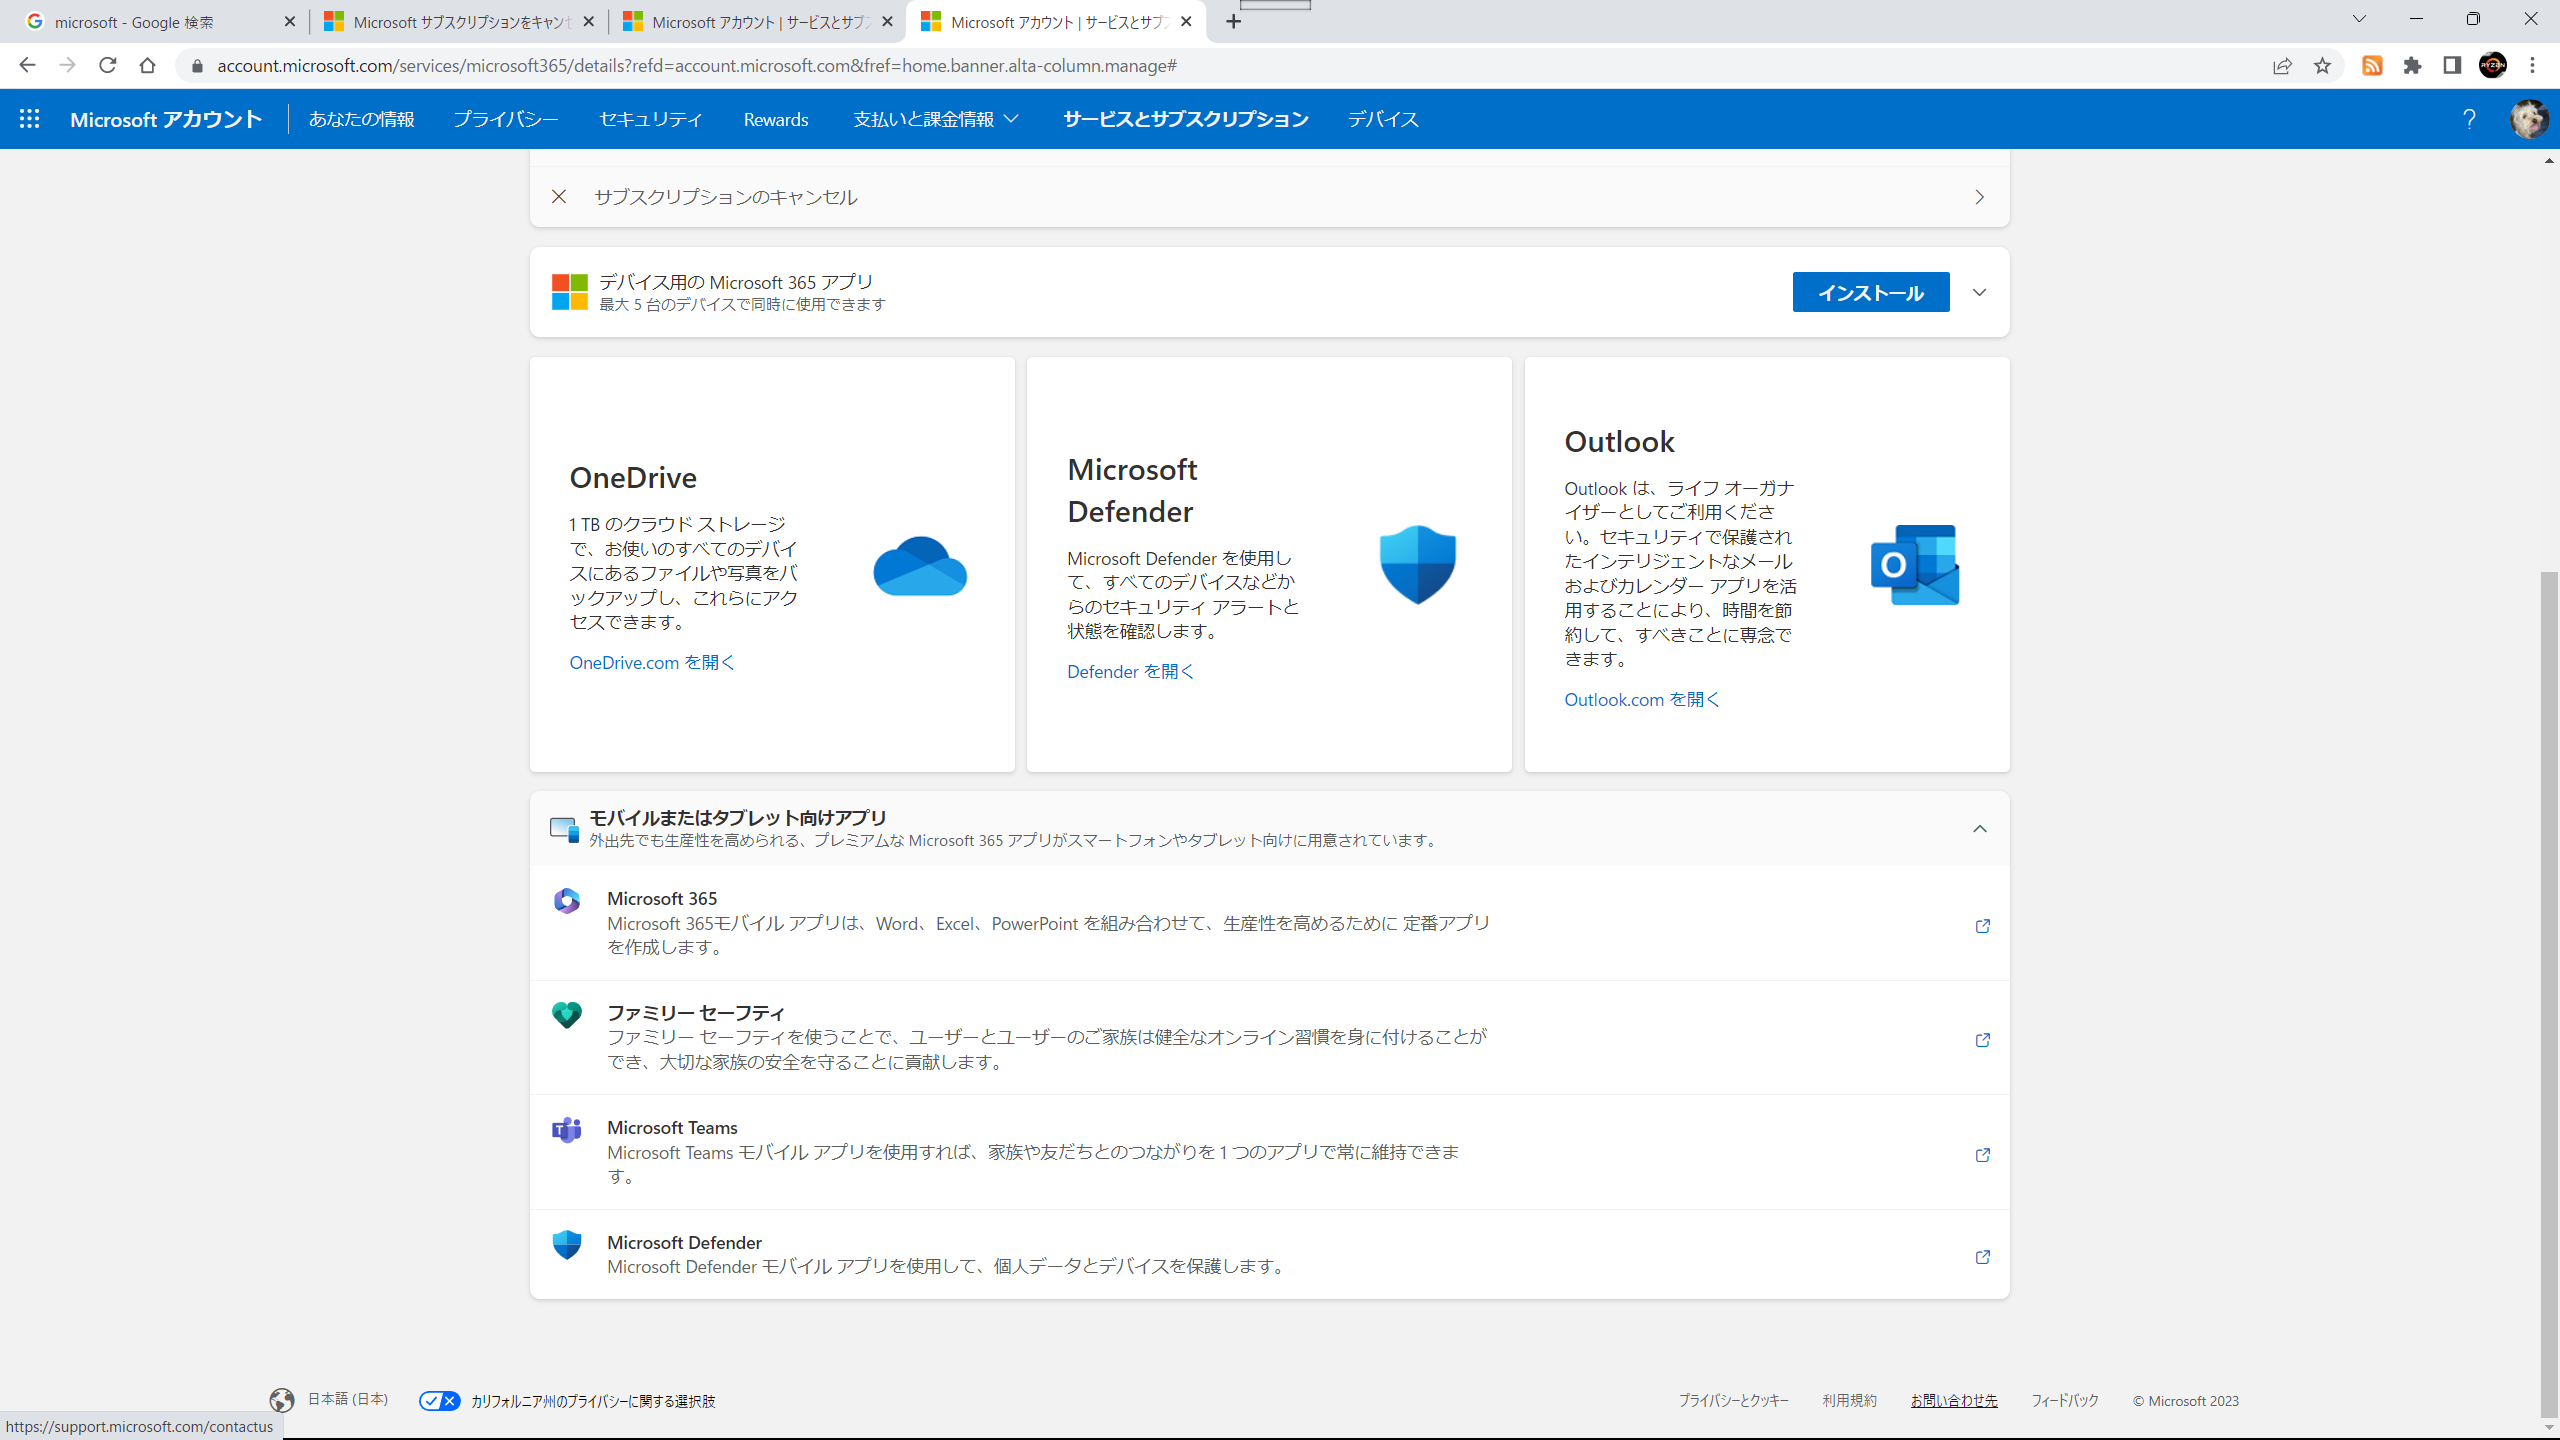Image resolution: width=2560 pixels, height=1440 pixels.
Task: Open the 利用規約 footer link
Action: [x=1849, y=1400]
